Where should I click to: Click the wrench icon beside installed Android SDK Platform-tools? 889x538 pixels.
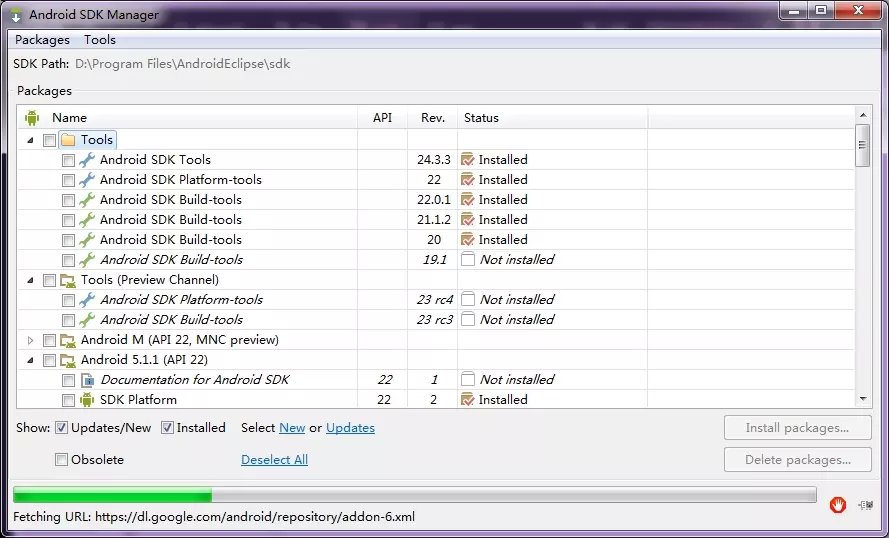(x=87, y=180)
